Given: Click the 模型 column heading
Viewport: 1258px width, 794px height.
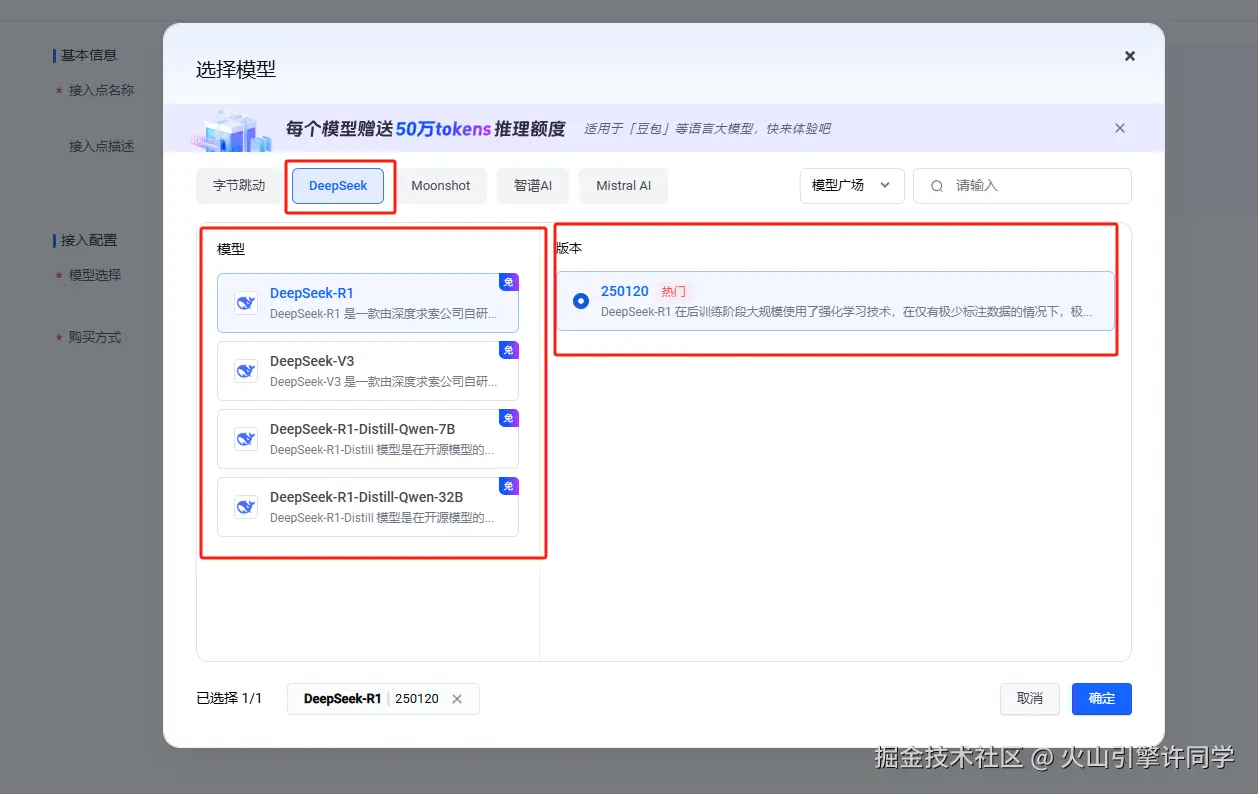Looking at the screenshot, I should (231, 249).
